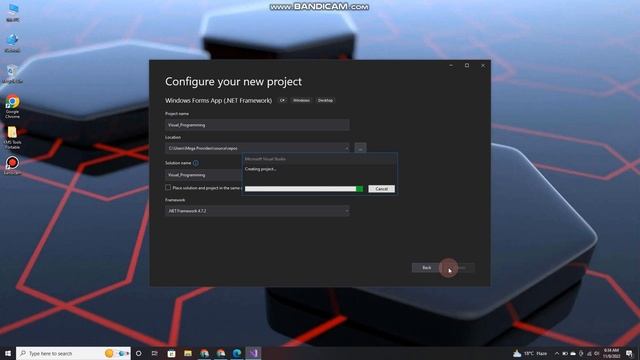Image resolution: width=640 pixels, height=360 pixels.
Task: Open the taskbar clock and date
Action: pos(611,353)
